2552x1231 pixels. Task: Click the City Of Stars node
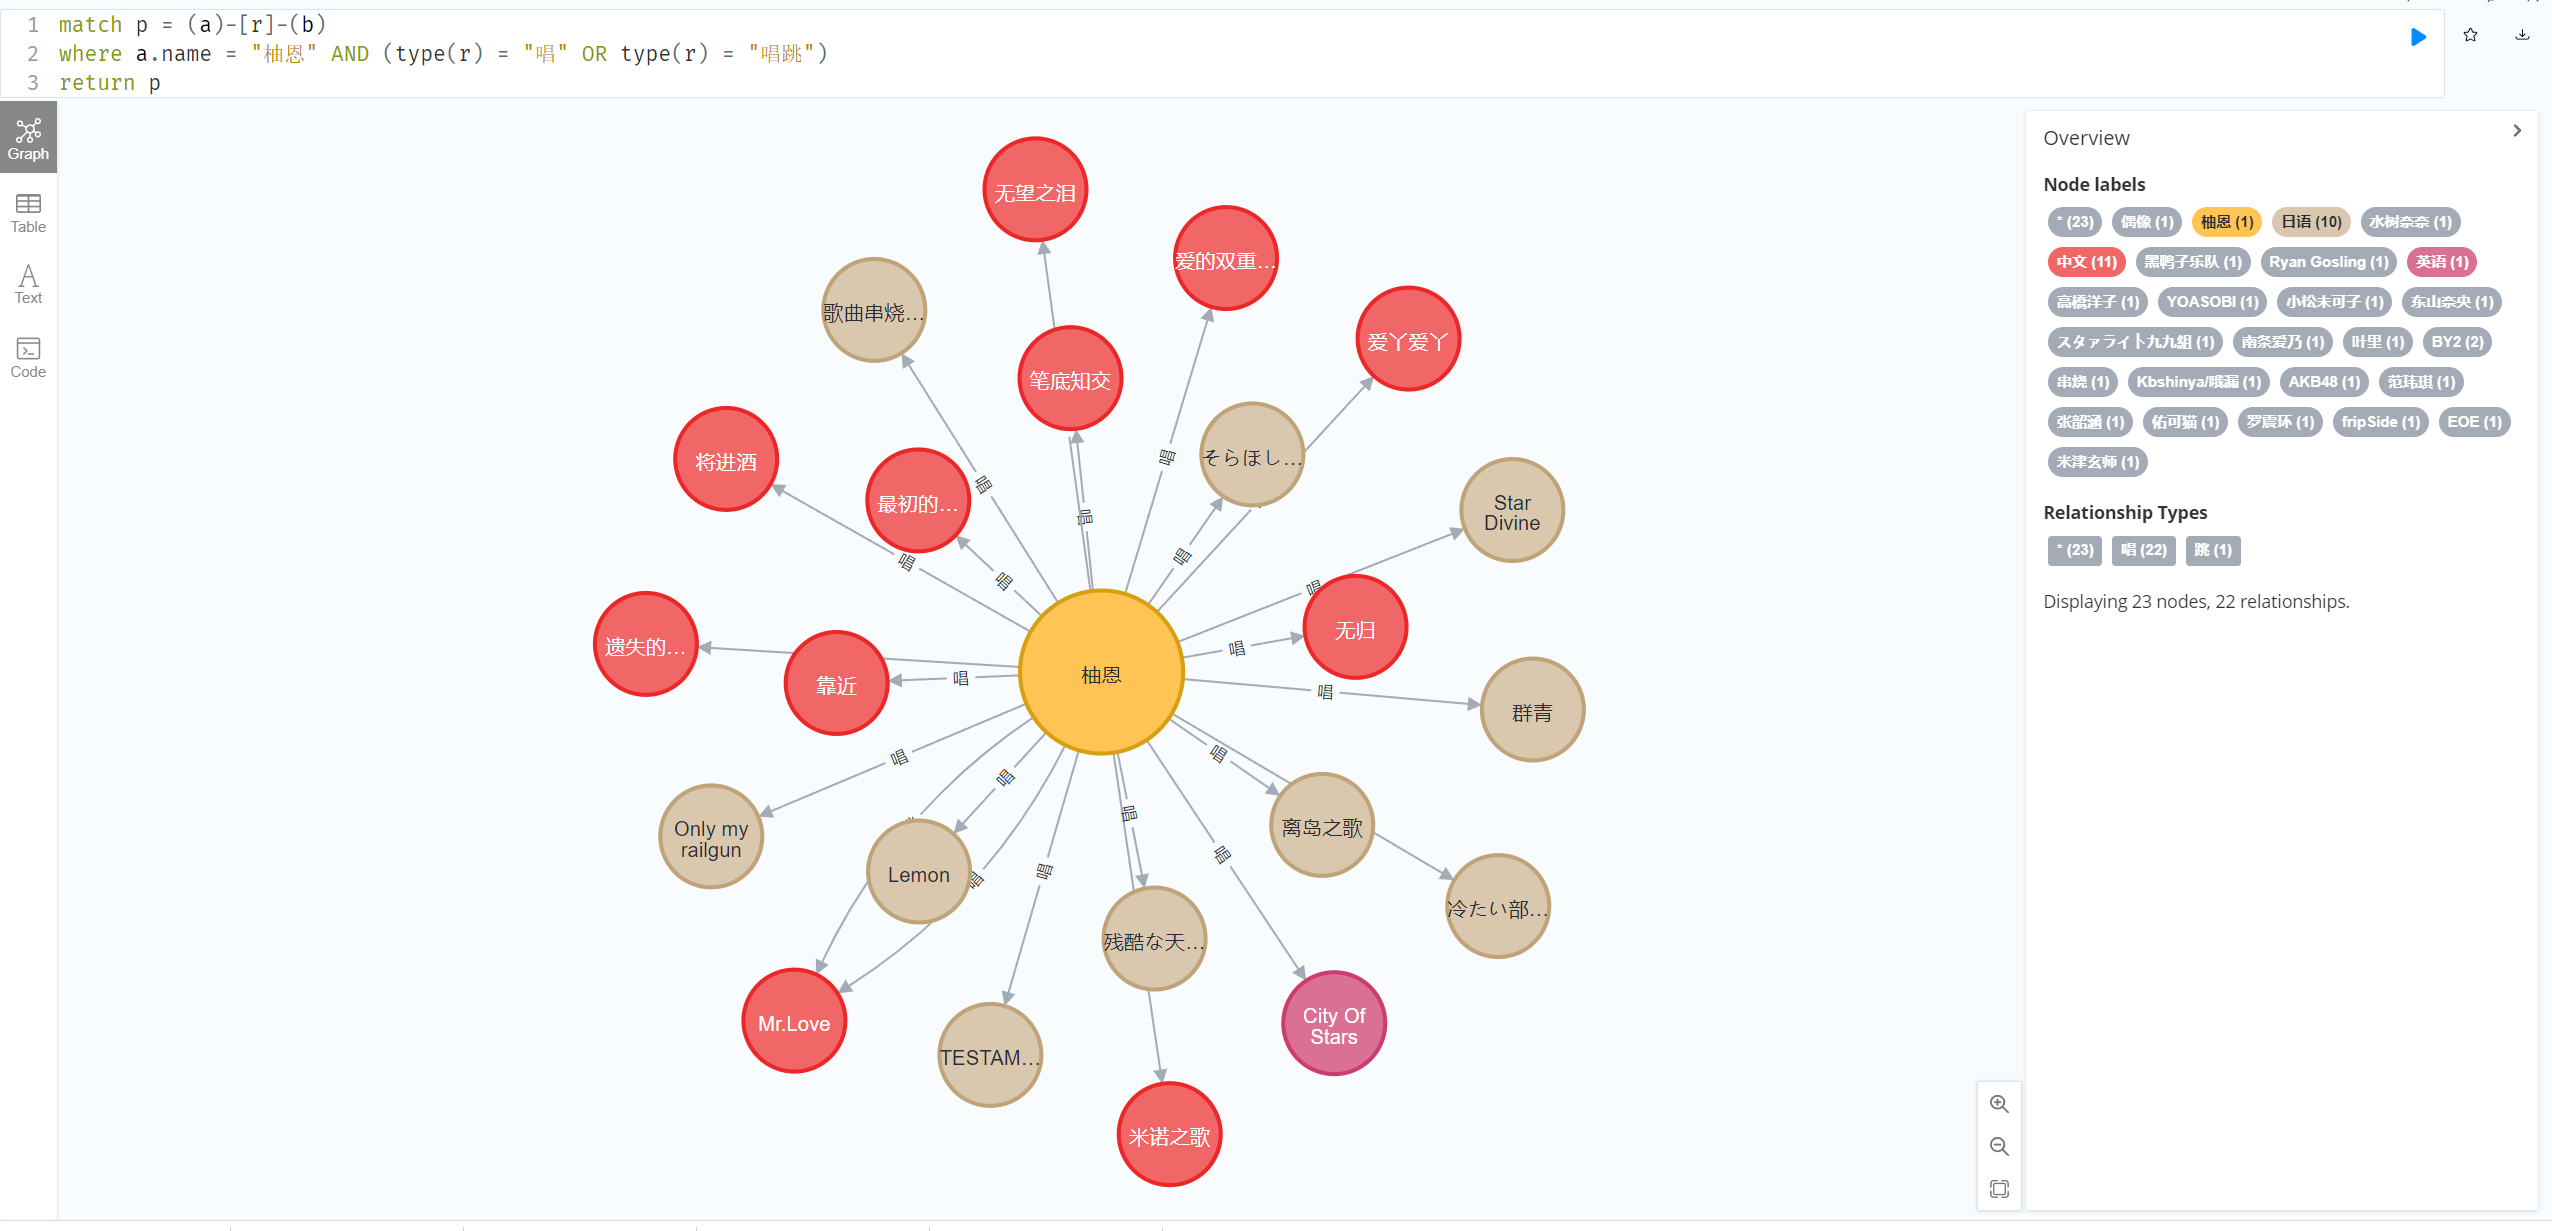[1333, 1024]
